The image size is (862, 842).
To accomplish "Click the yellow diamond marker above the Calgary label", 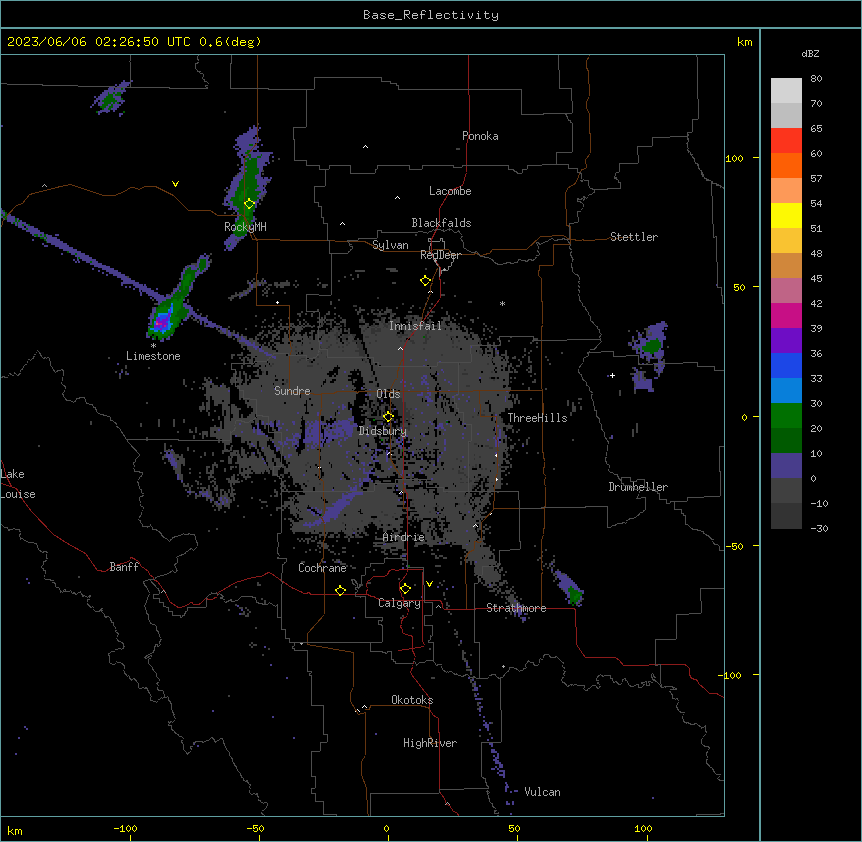I will pyautogui.click(x=405, y=589).
